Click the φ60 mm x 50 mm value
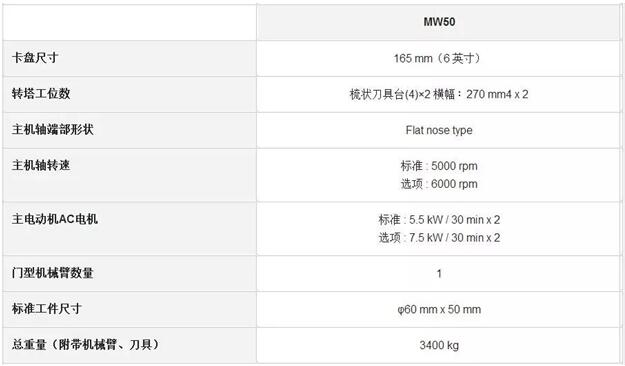 [439, 309]
